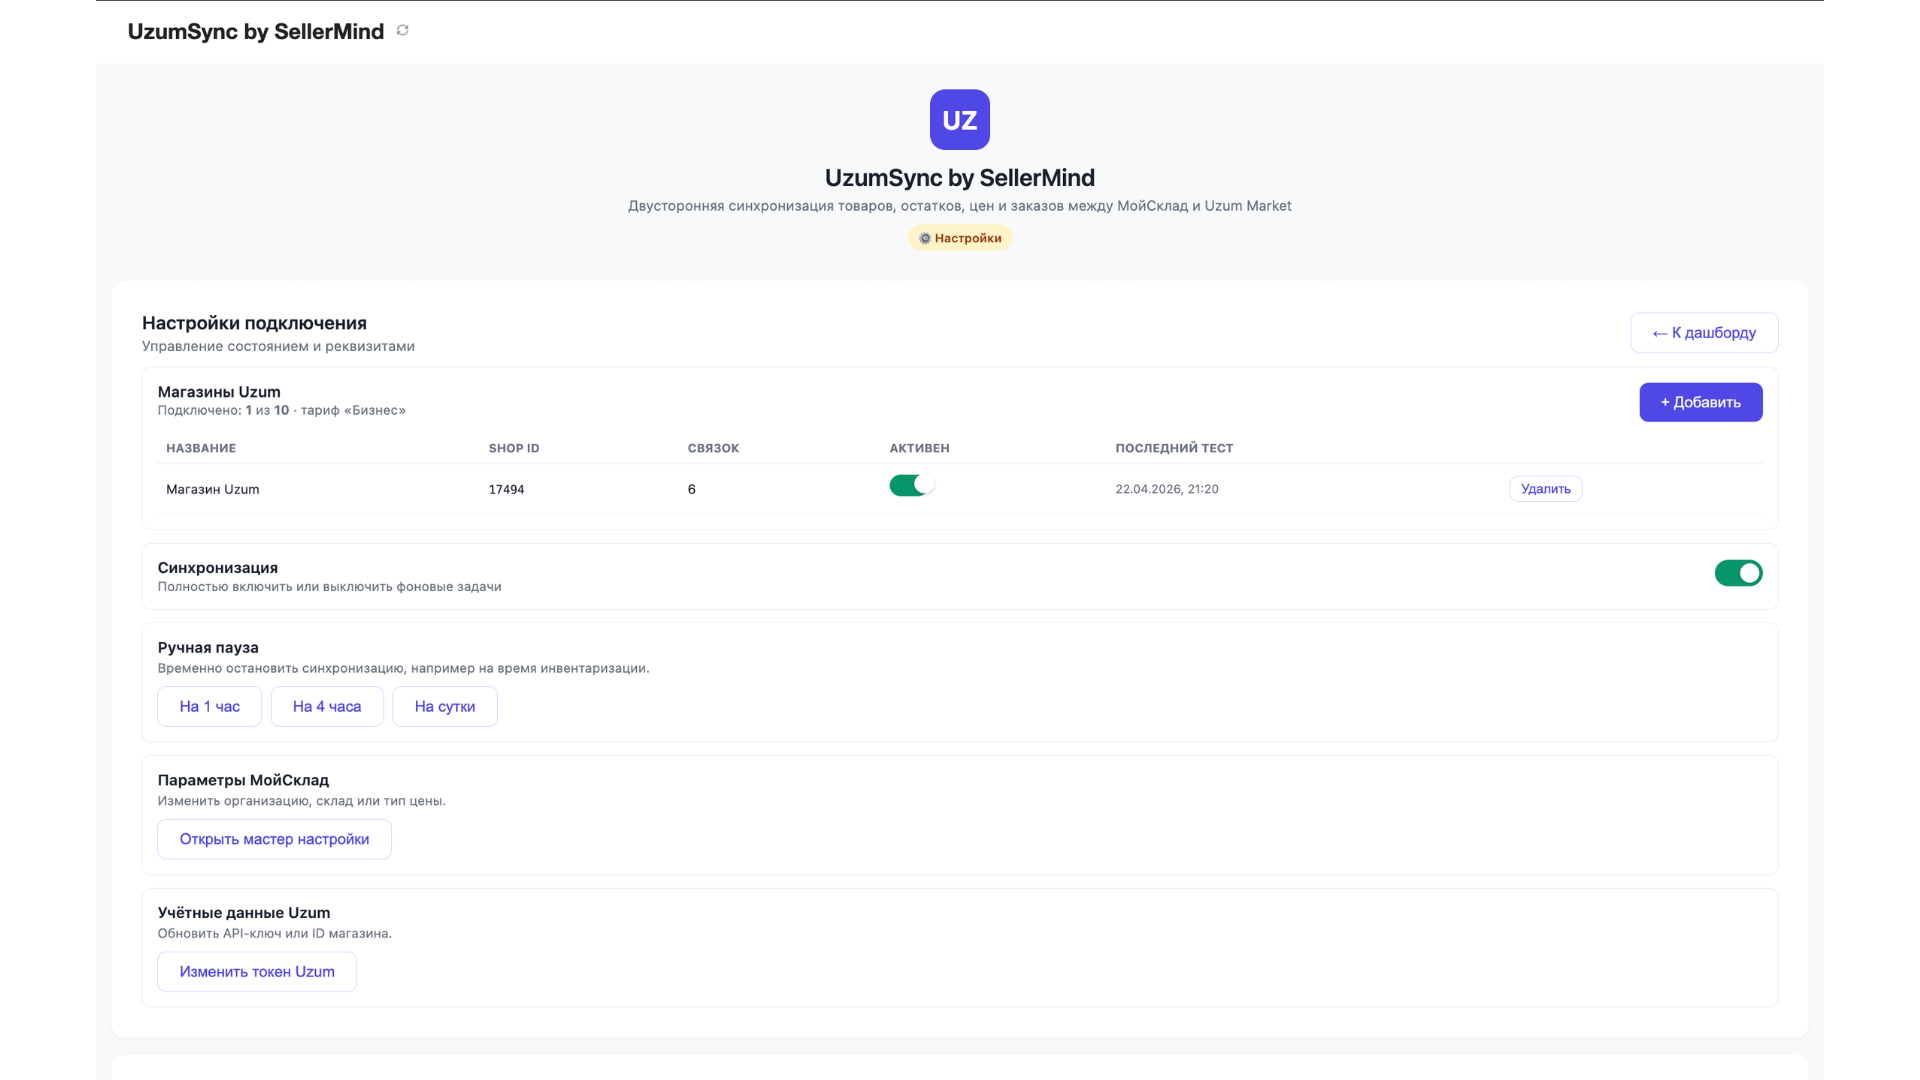Choose the На сутки pause option

[x=445, y=706]
